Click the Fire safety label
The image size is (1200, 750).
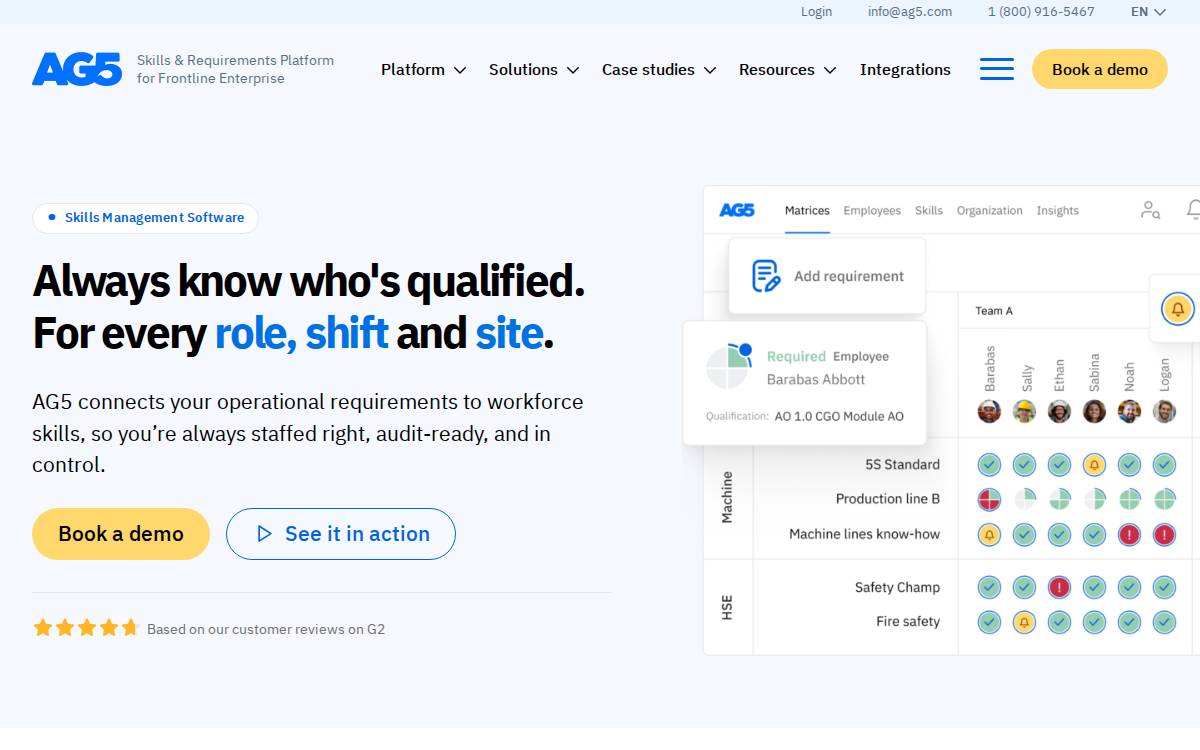point(908,622)
